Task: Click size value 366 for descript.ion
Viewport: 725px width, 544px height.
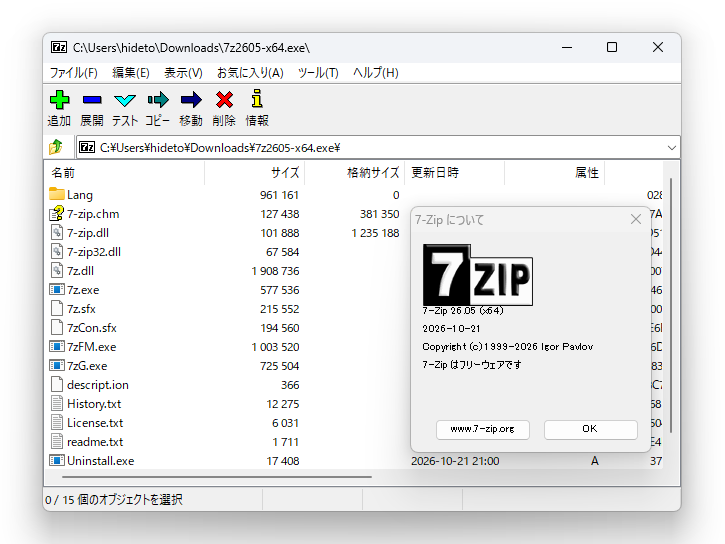Action: click(x=290, y=385)
